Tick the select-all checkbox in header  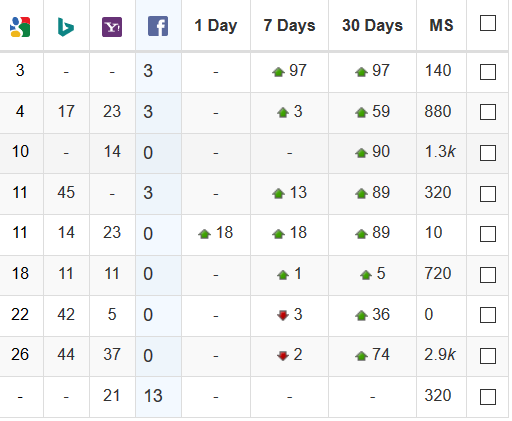pos(488,23)
